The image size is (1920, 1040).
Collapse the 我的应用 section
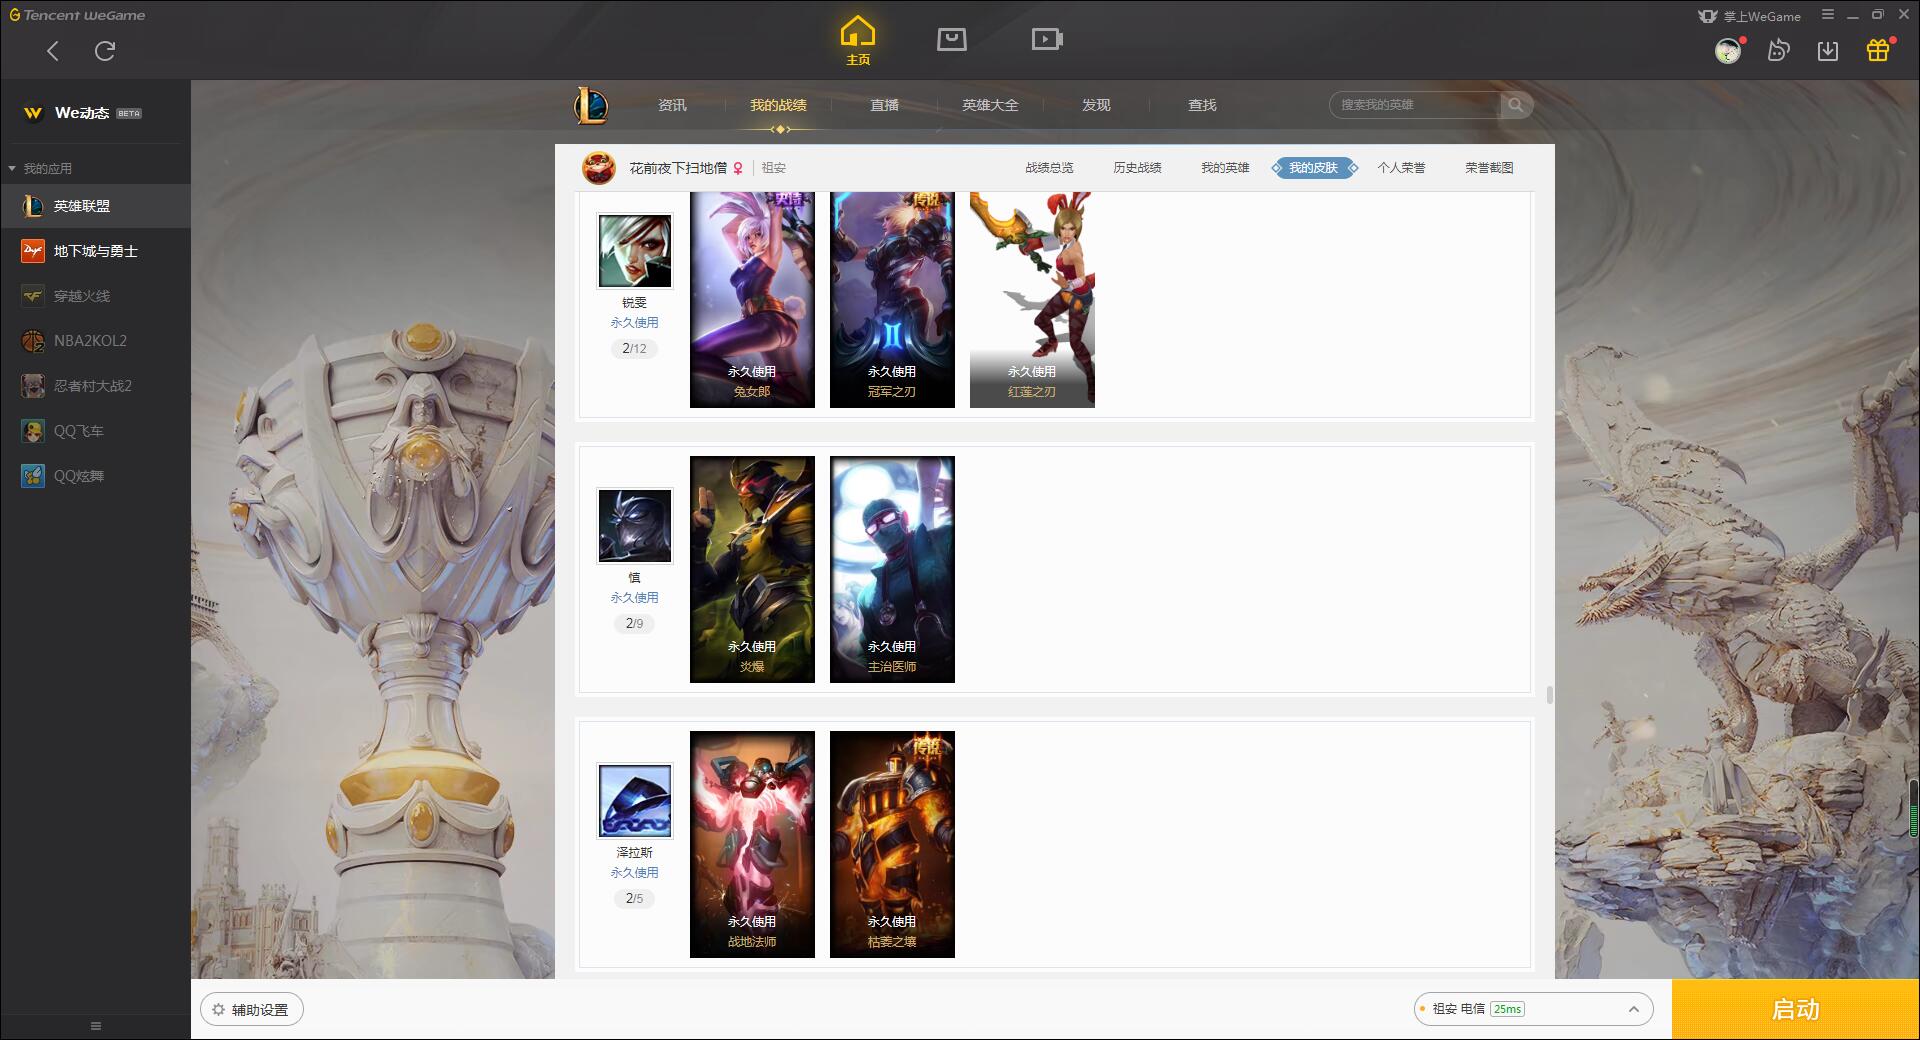pyautogui.click(x=40, y=168)
